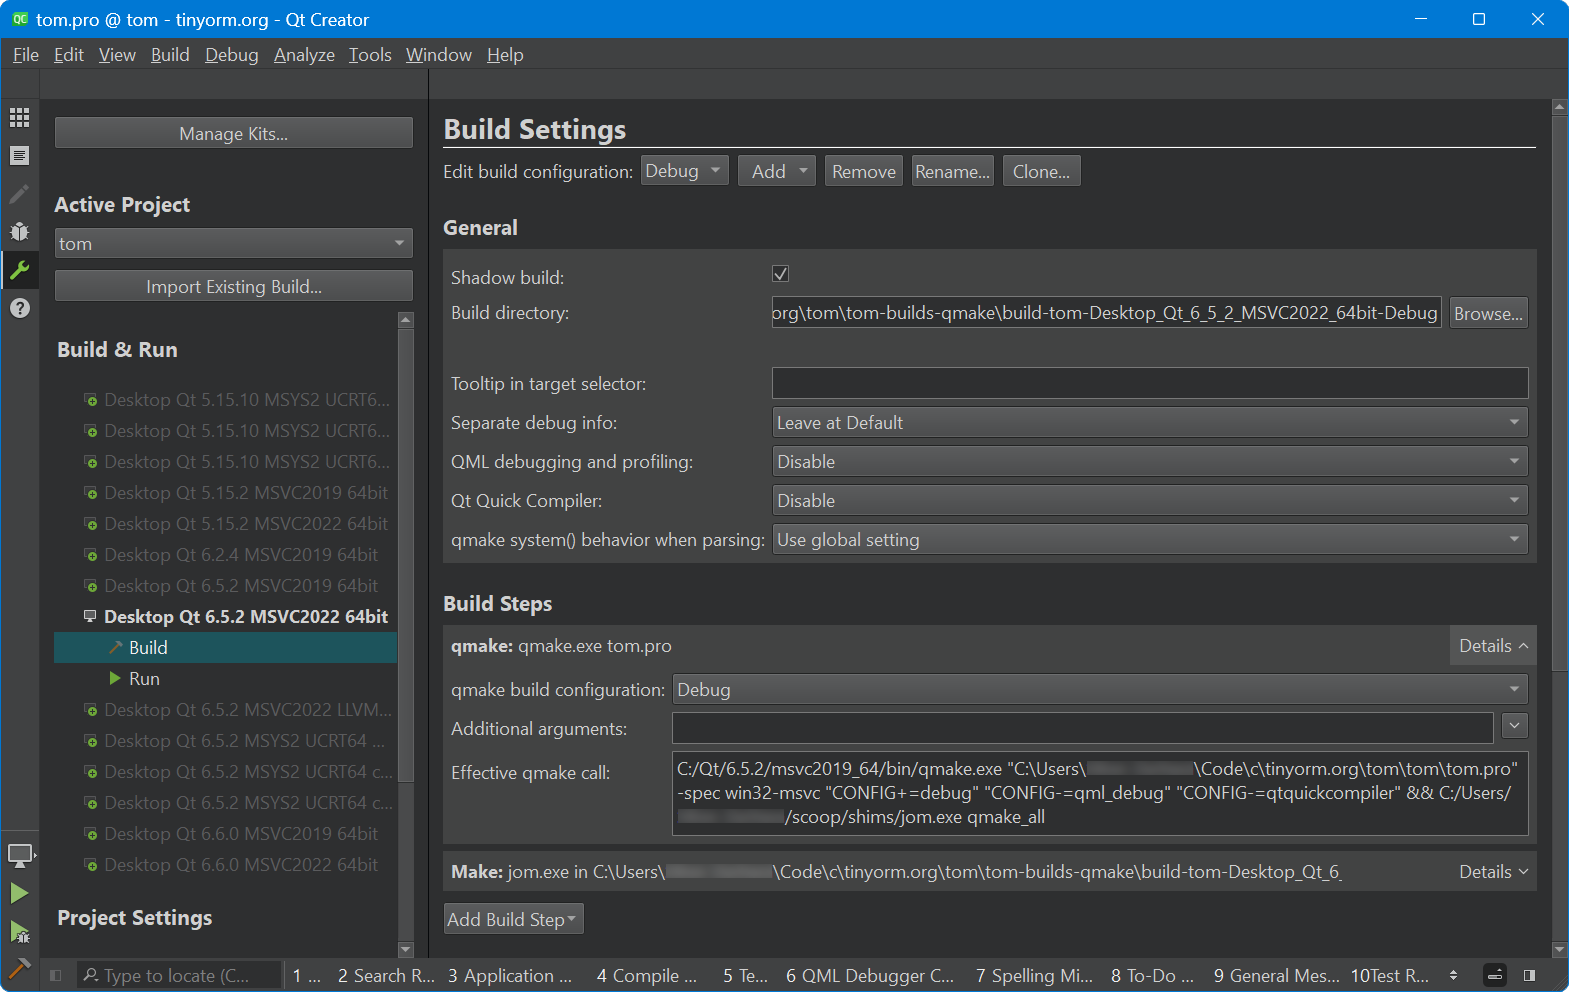Enable kit icon for Qt 6.6.0 MSVC2022
The width and height of the screenshot is (1569, 992).
click(x=91, y=865)
